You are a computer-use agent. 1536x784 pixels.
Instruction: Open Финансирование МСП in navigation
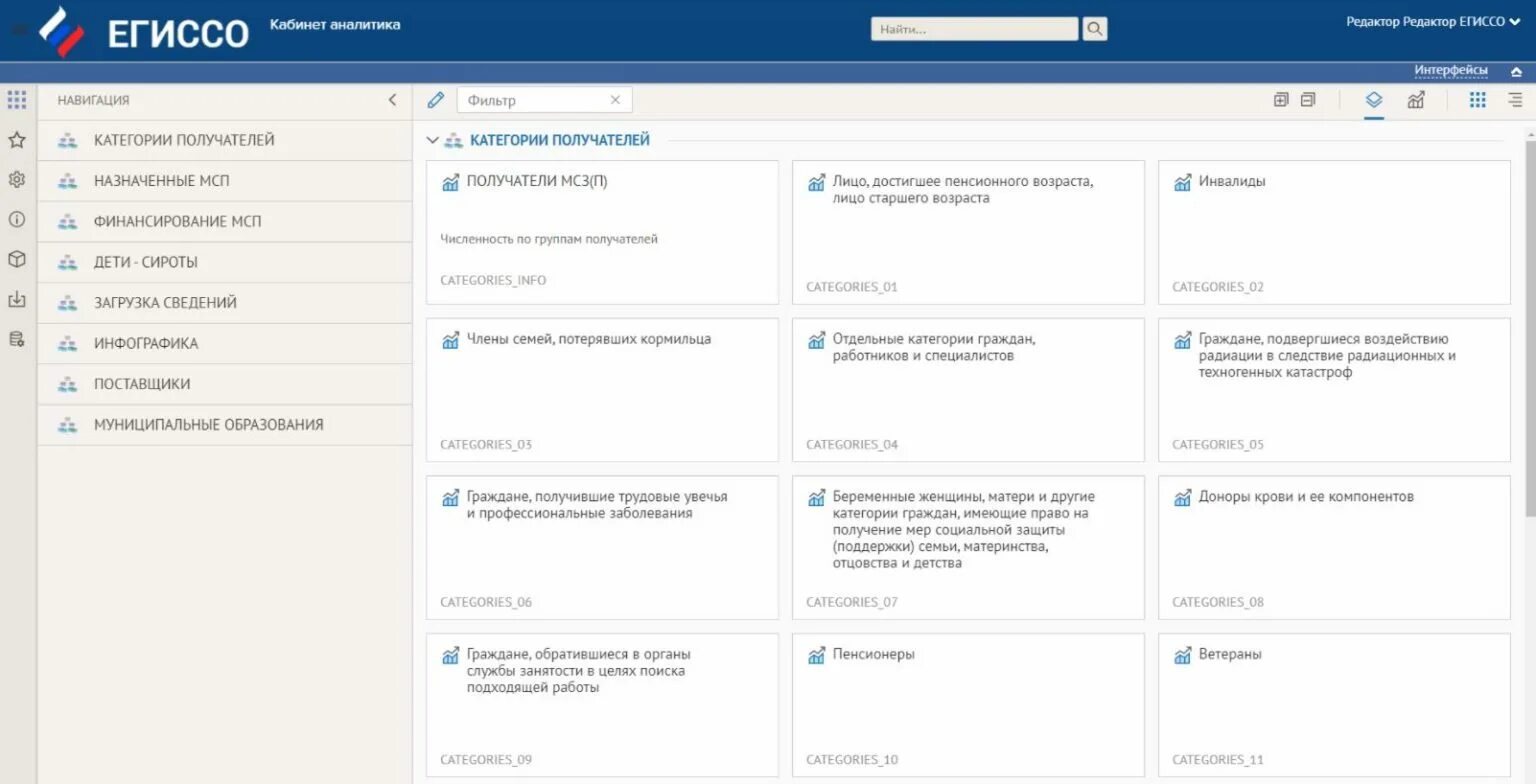225,221
